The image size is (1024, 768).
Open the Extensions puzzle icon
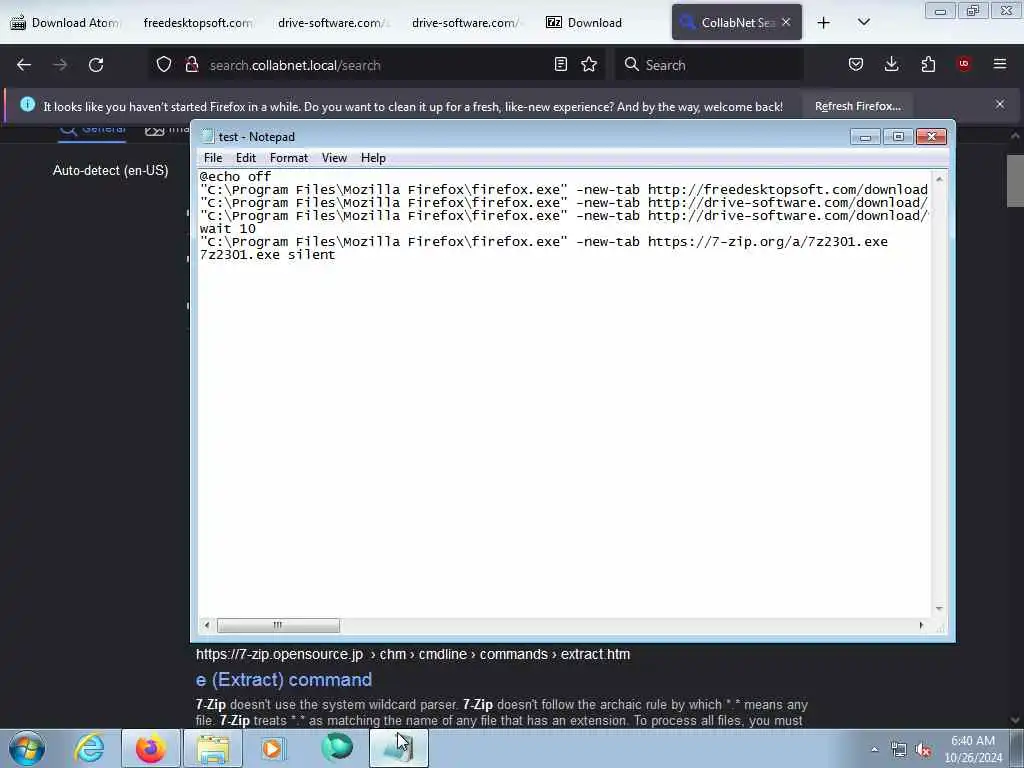(928, 64)
